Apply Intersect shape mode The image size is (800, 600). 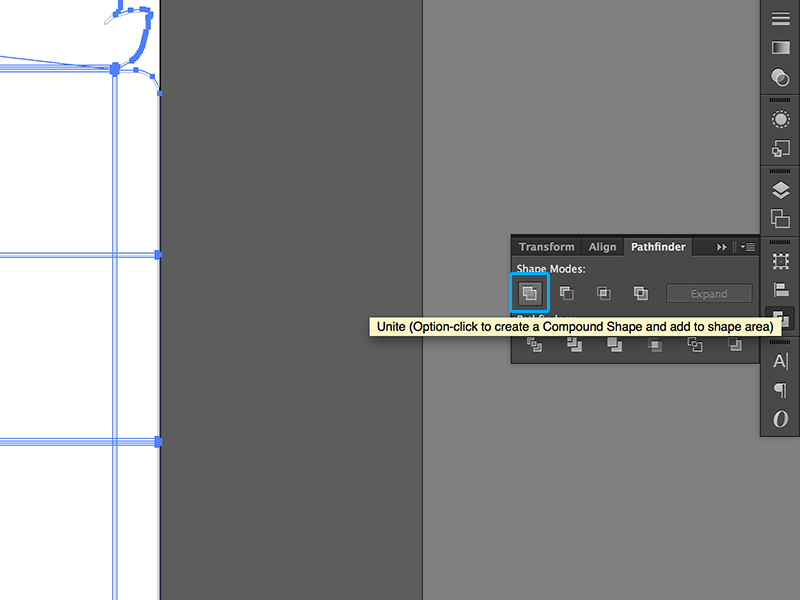coord(604,293)
